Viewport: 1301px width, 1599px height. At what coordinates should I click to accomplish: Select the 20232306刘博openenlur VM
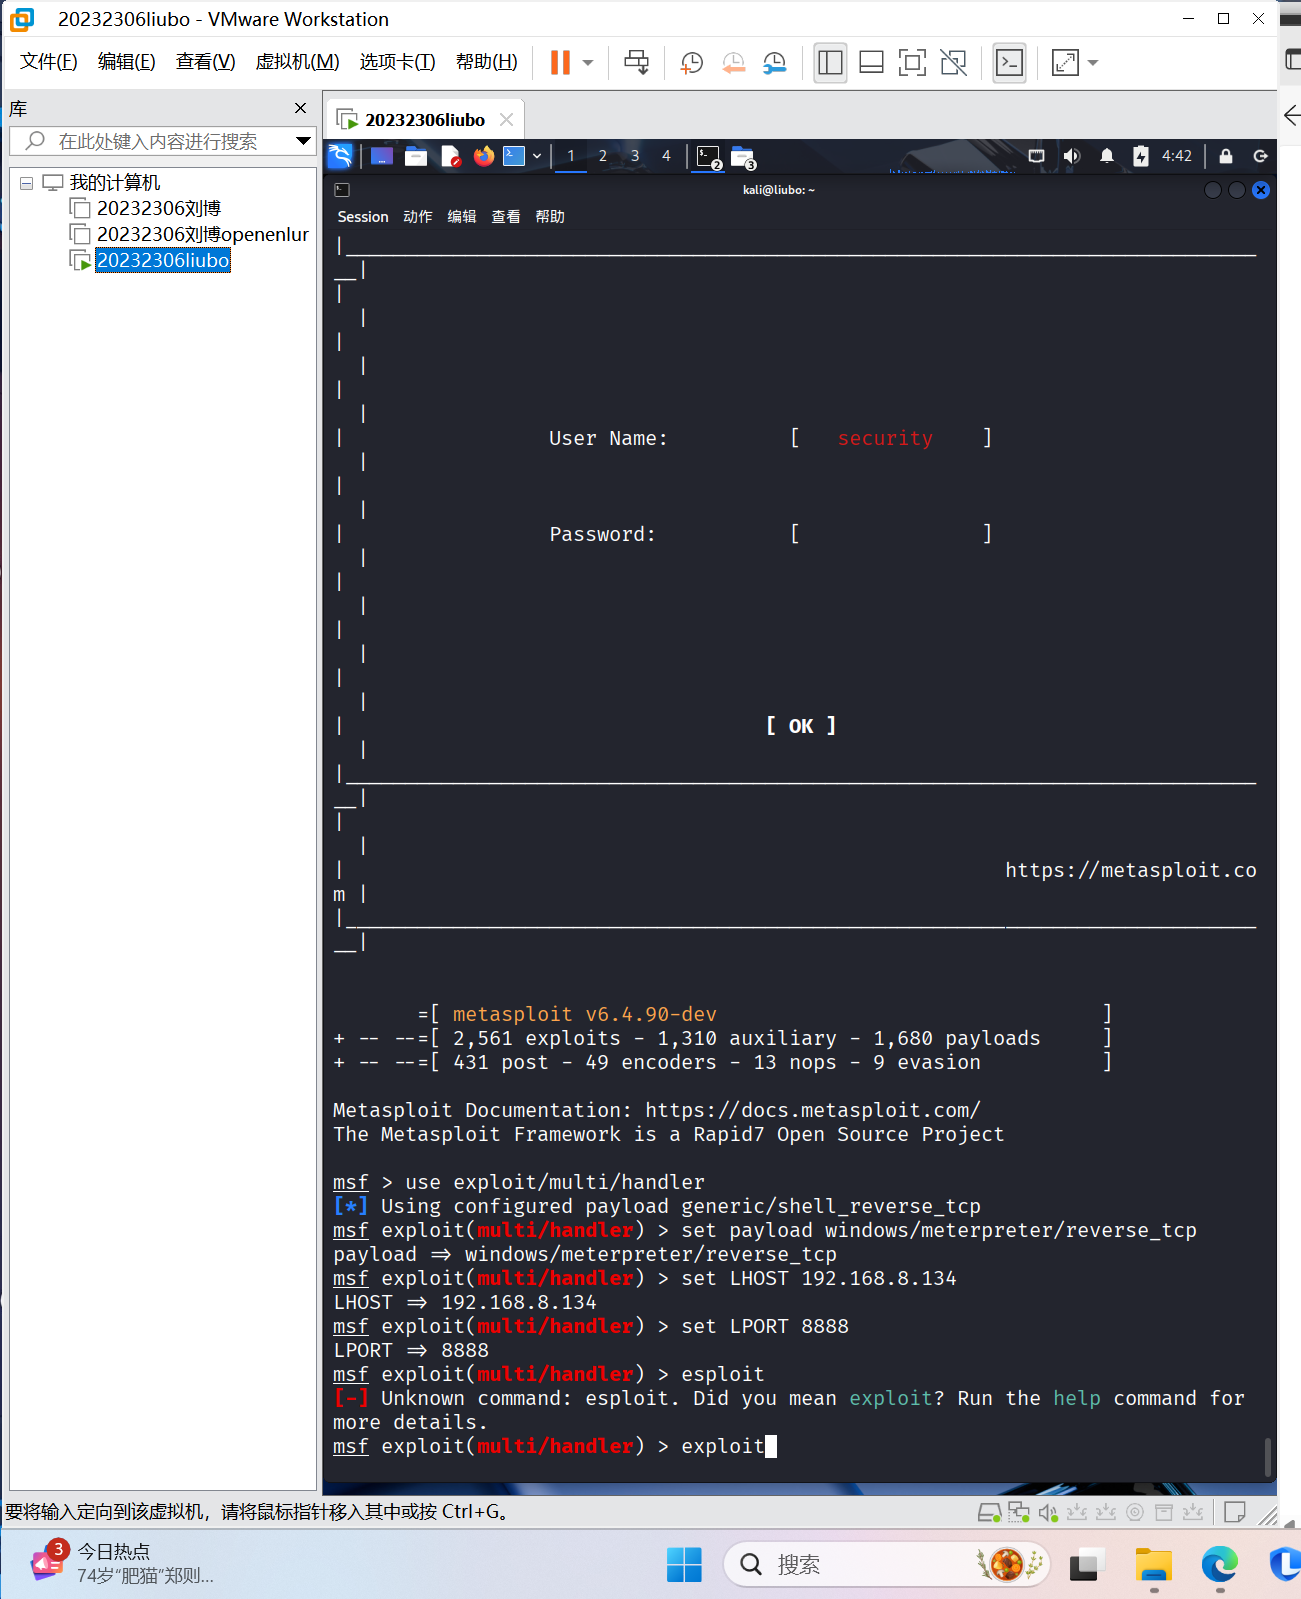(202, 234)
